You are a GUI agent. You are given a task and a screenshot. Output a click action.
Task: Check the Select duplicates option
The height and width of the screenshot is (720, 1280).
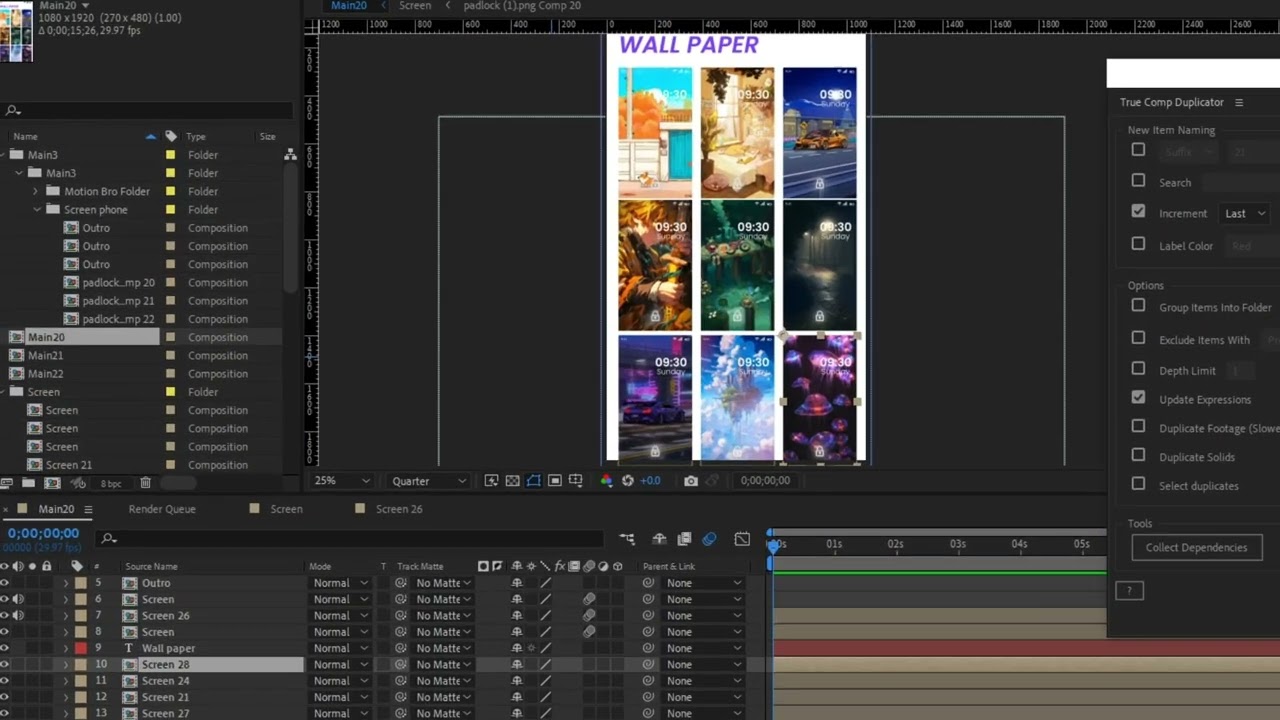point(1138,484)
